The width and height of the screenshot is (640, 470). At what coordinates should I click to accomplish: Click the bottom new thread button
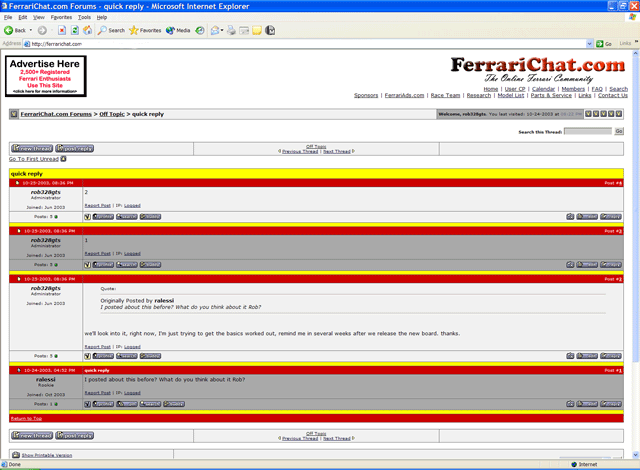coord(32,436)
